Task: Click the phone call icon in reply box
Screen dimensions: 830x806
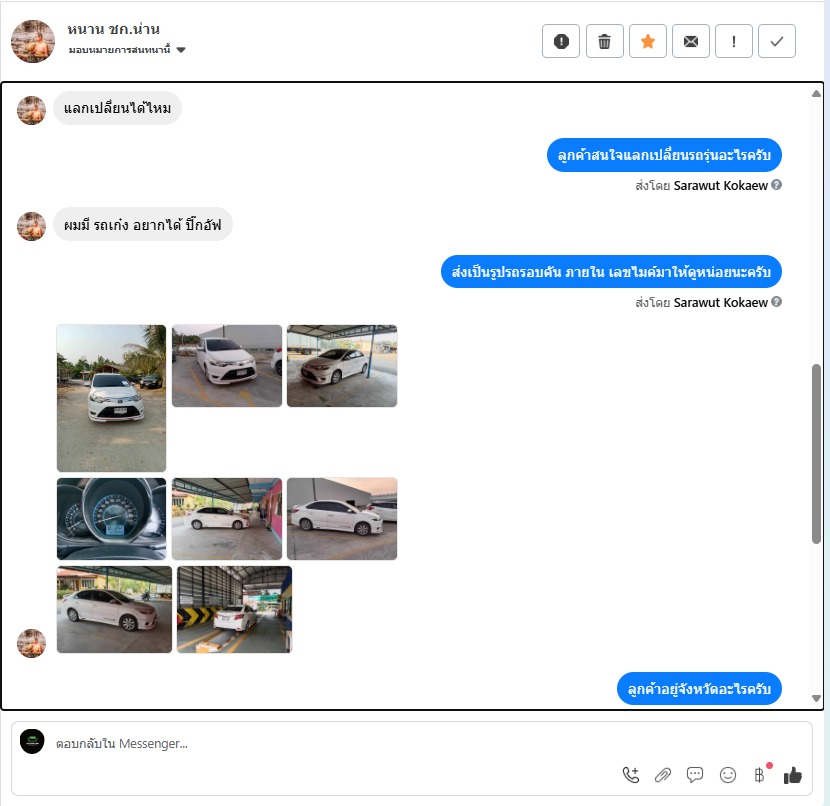Action: point(630,775)
